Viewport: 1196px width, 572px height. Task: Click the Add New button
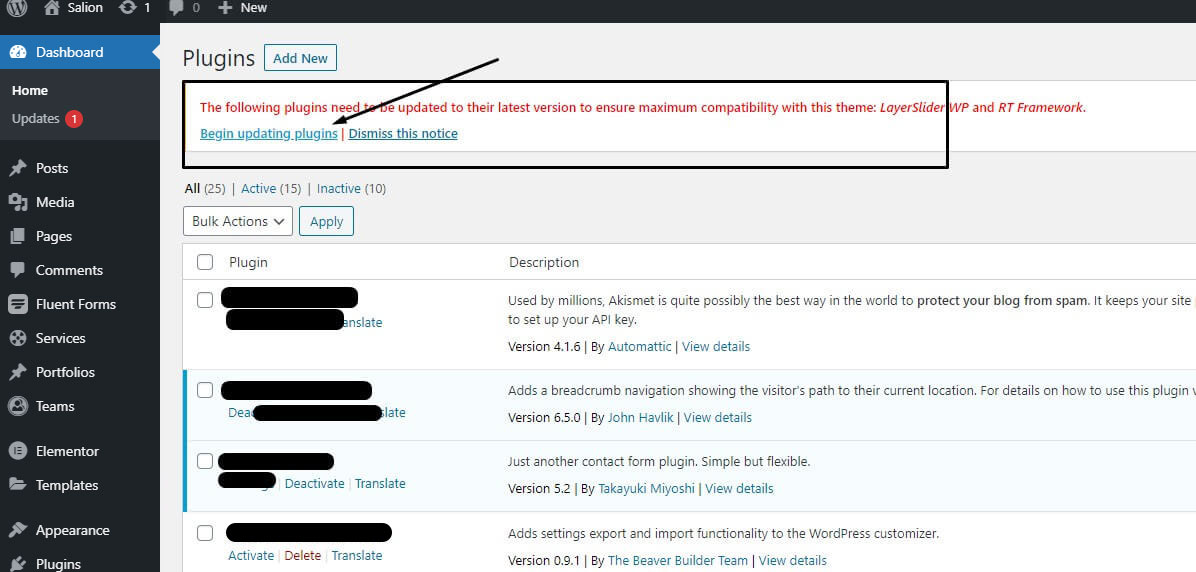301,58
